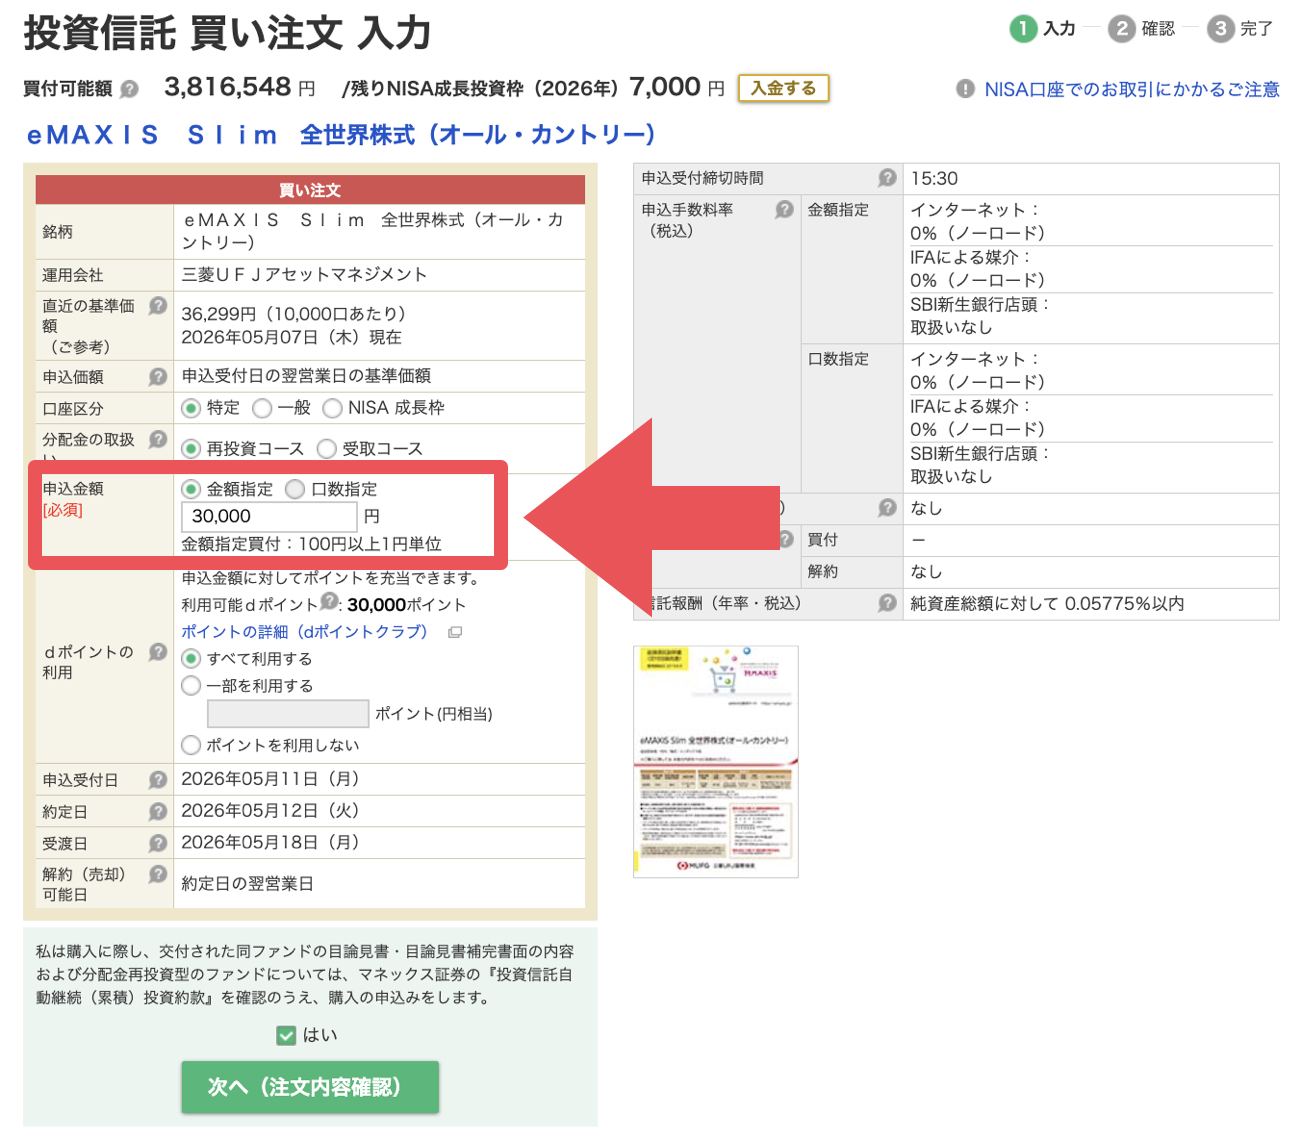The height and width of the screenshot is (1140, 1302).
Task: Choose ポイントを利用しない option
Action: [x=191, y=745]
